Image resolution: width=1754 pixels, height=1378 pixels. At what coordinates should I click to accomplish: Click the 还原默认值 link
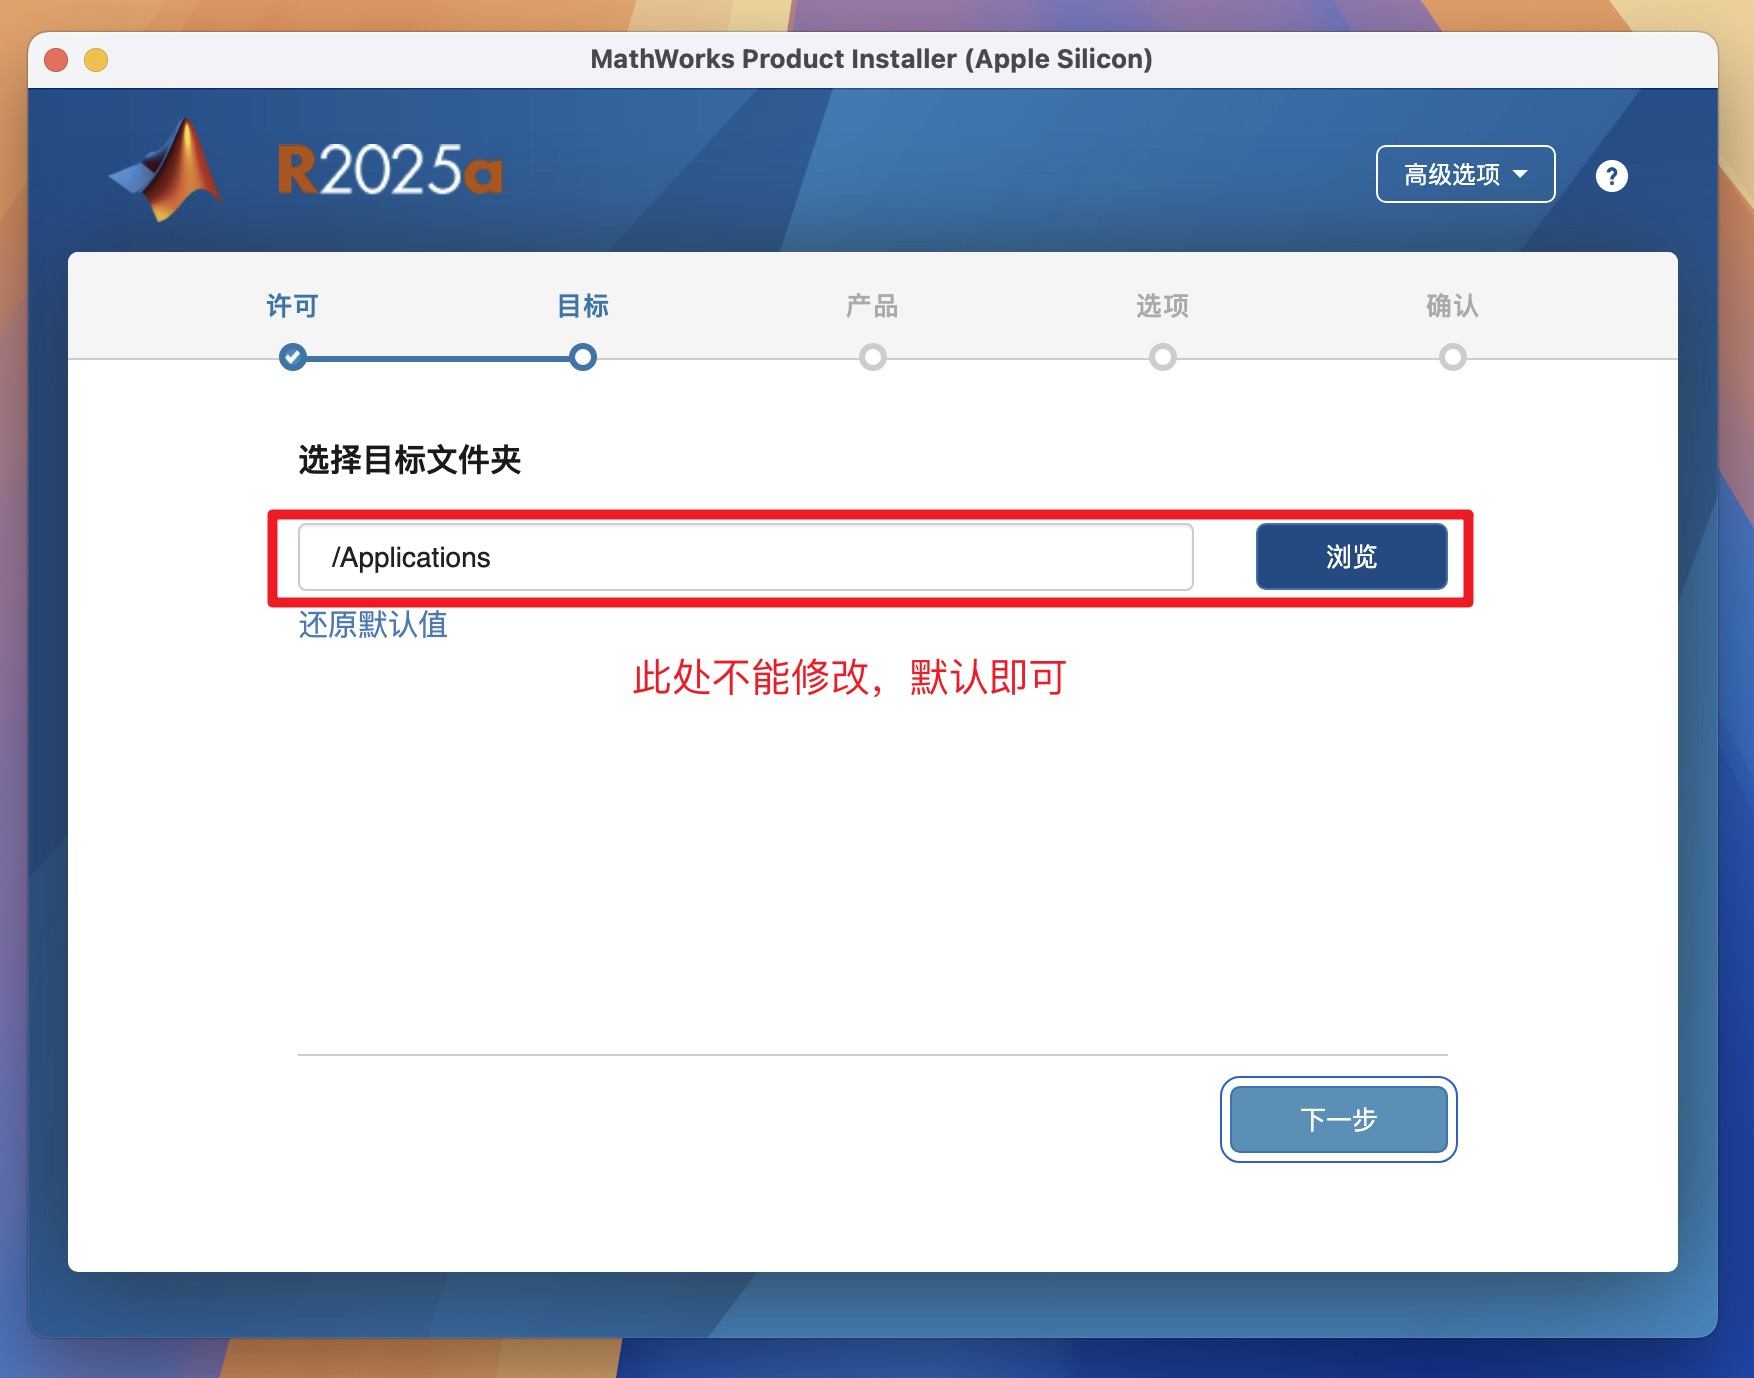pyautogui.click(x=373, y=625)
